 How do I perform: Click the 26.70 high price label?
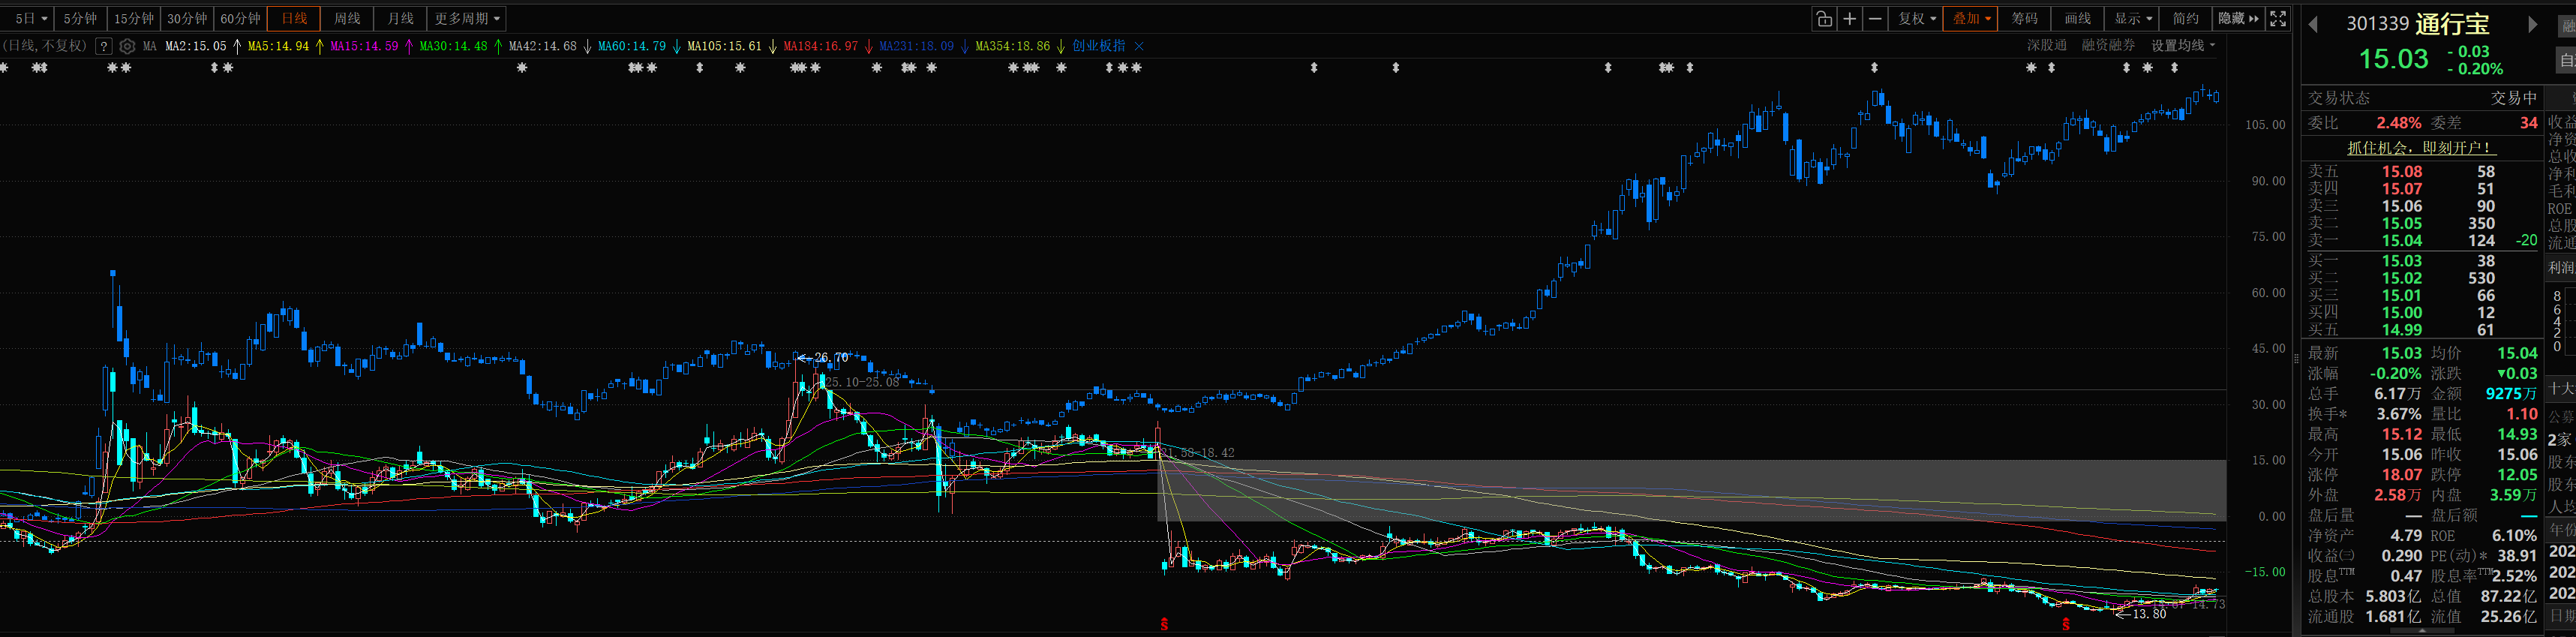pyautogui.click(x=831, y=357)
